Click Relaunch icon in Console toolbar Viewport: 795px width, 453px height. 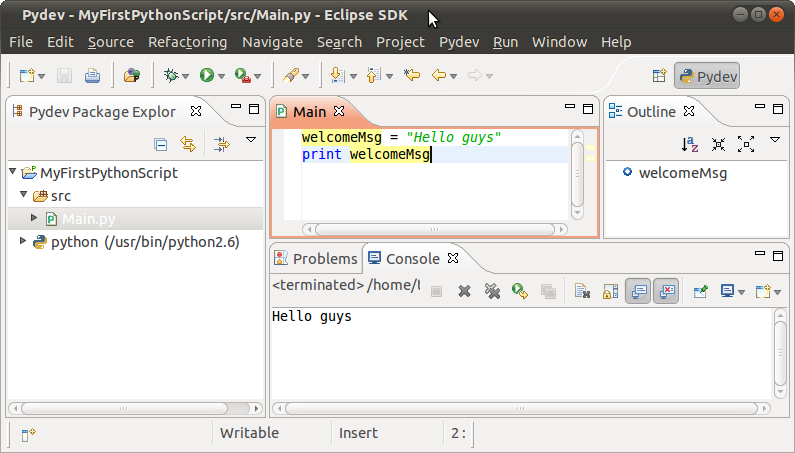520,291
